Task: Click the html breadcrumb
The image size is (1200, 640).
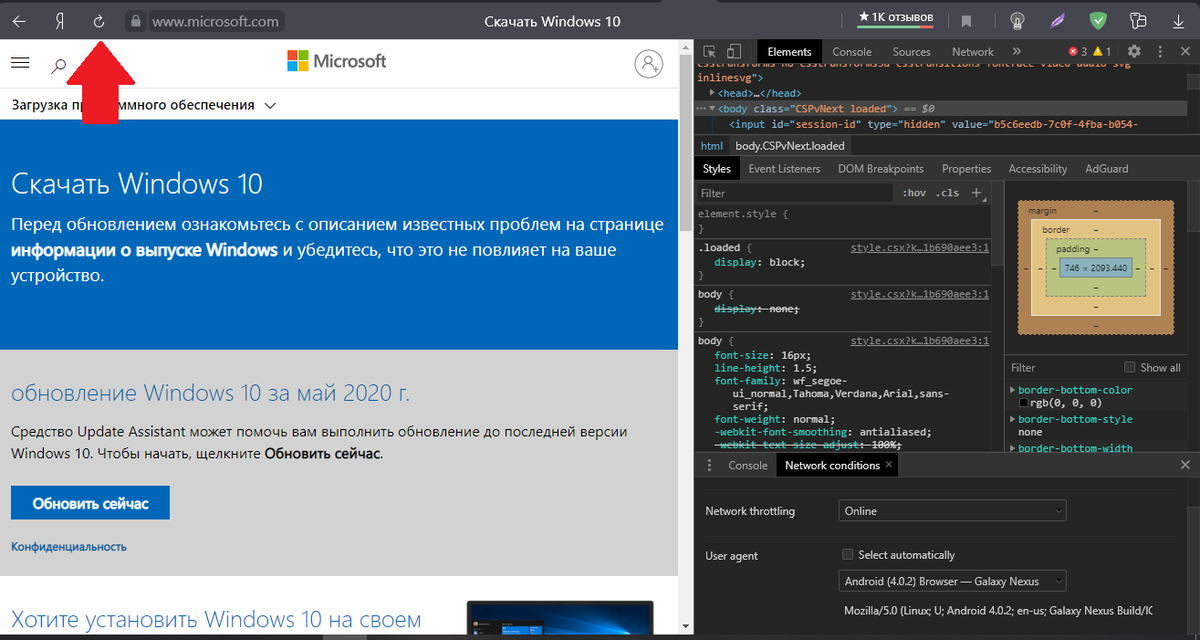Action: 711,146
